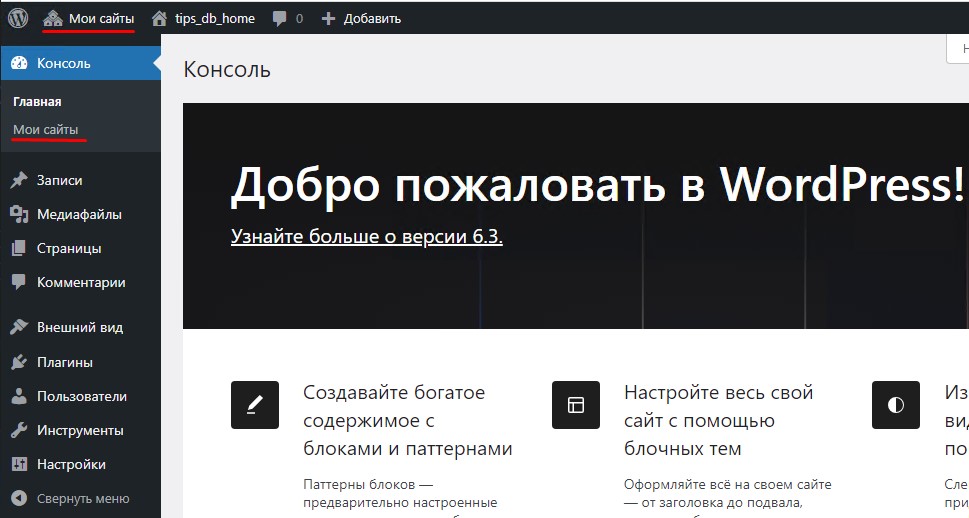Screen dimensions: 969x518
Task: Open the Внешний вид menu
Action: [79, 327]
